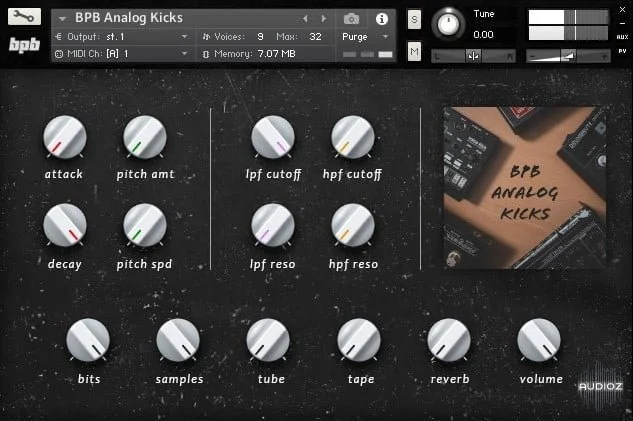This screenshot has width=633, height=421.
Task: Click the BPB Analog Kicks artwork
Action: (x=525, y=188)
